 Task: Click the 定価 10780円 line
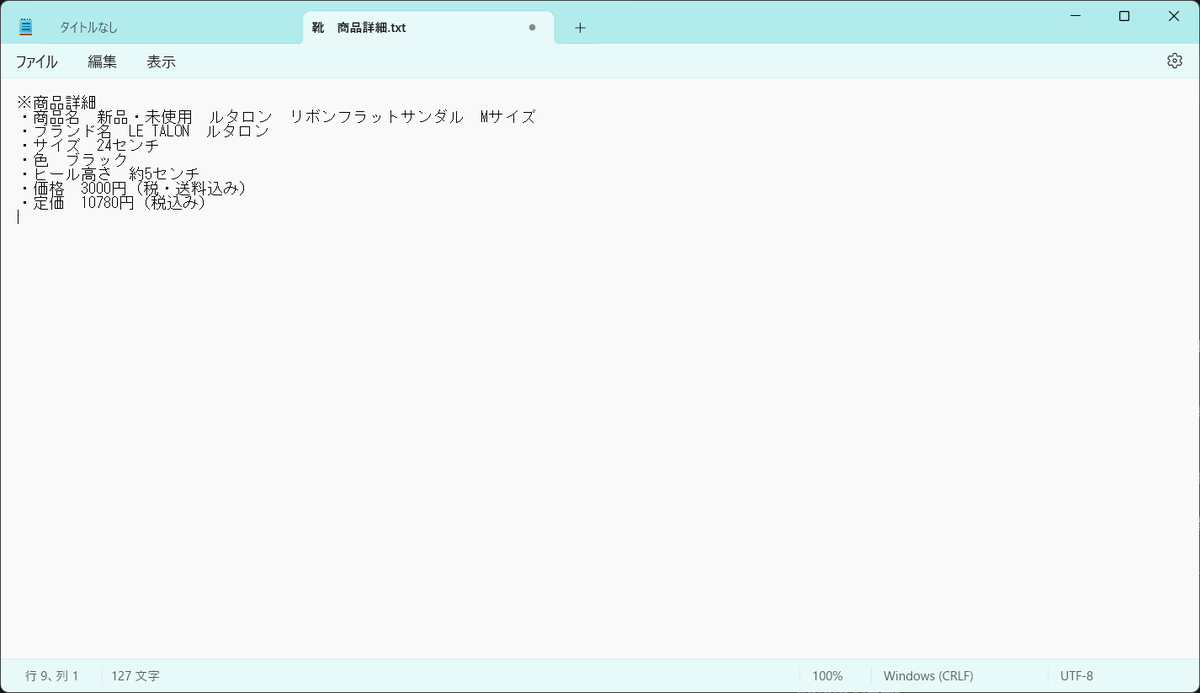coord(112,203)
